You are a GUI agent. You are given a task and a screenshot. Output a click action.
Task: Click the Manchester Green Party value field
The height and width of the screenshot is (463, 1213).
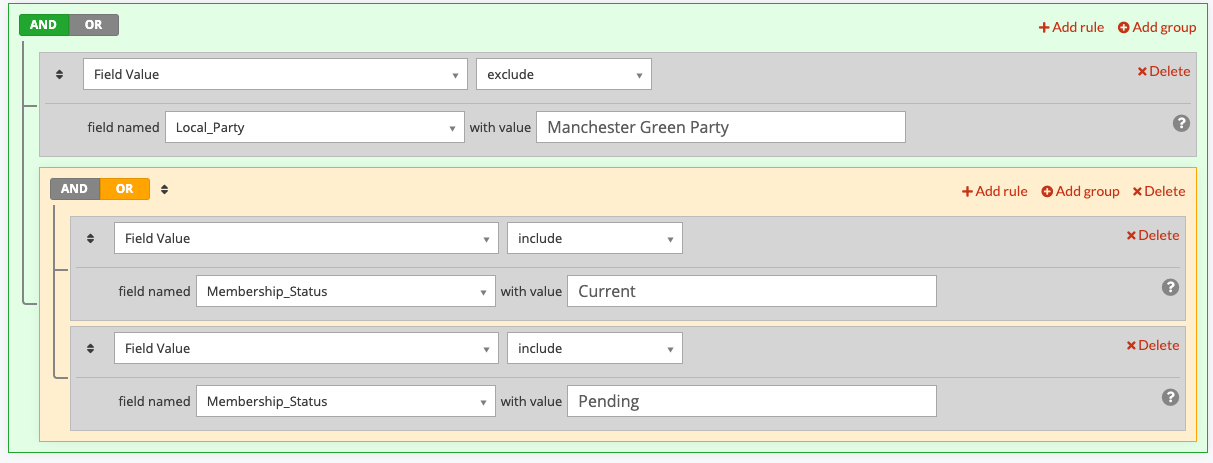(721, 127)
